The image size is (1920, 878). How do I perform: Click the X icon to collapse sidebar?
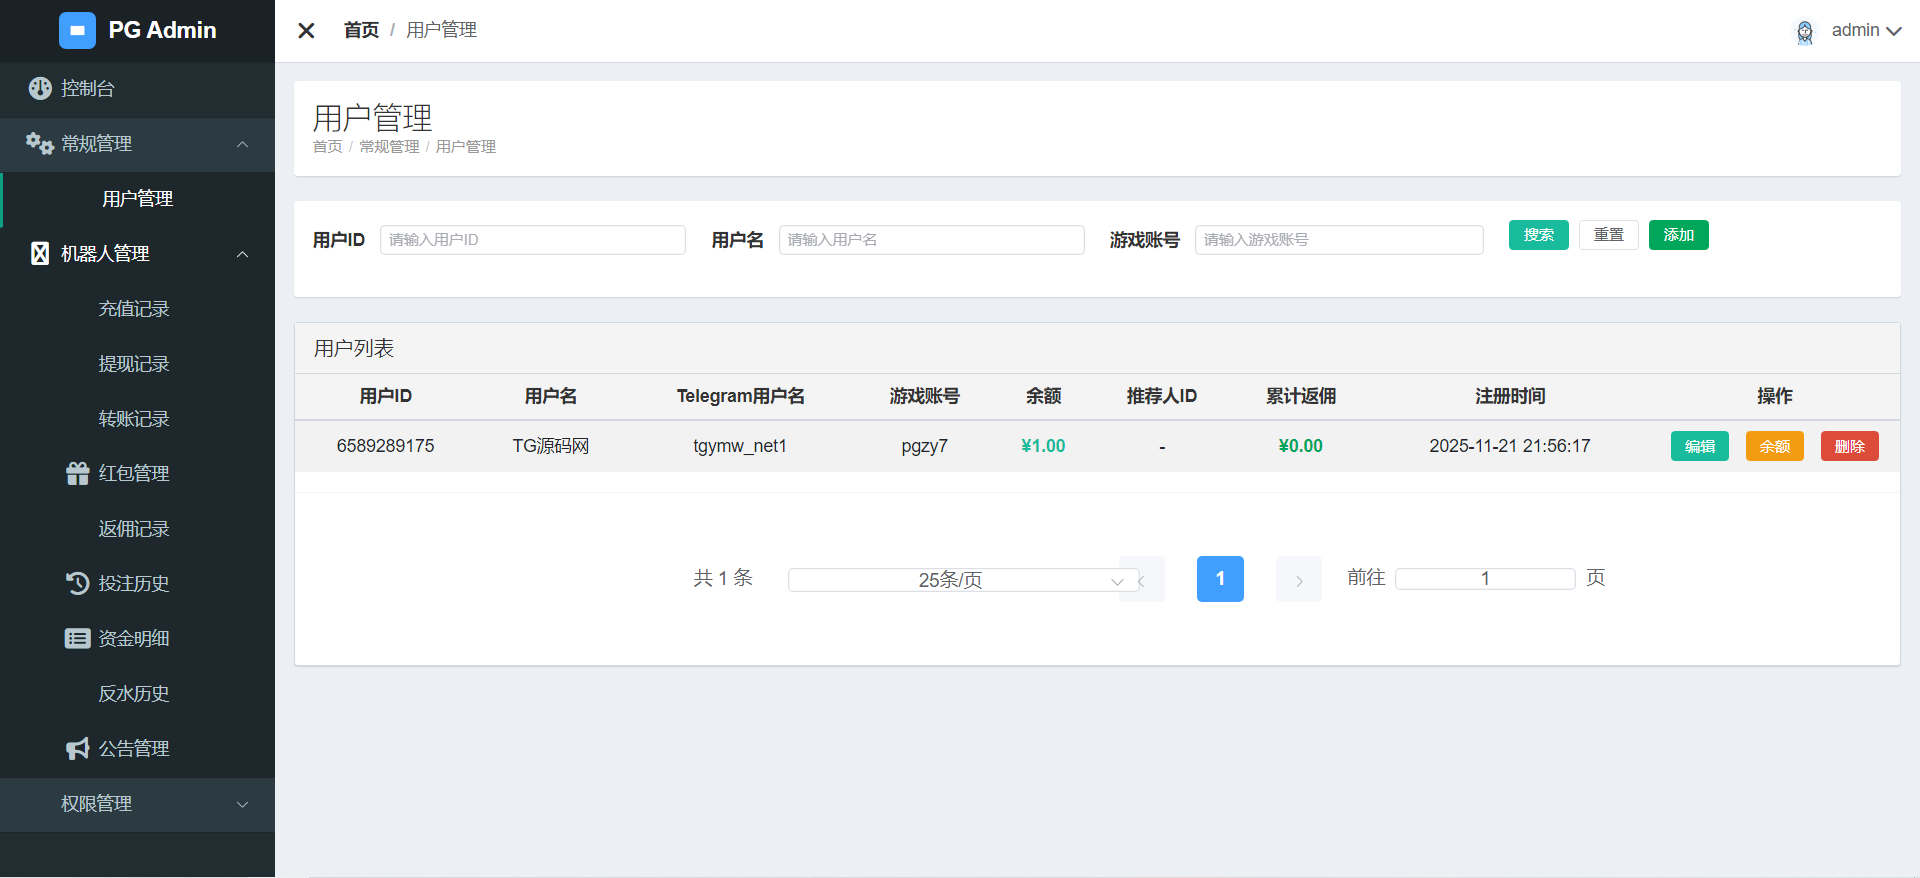(x=307, y=31)
